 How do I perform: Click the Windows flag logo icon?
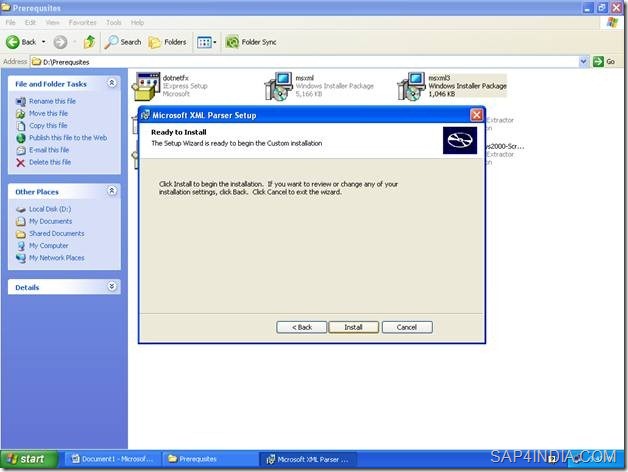point(612,22)
